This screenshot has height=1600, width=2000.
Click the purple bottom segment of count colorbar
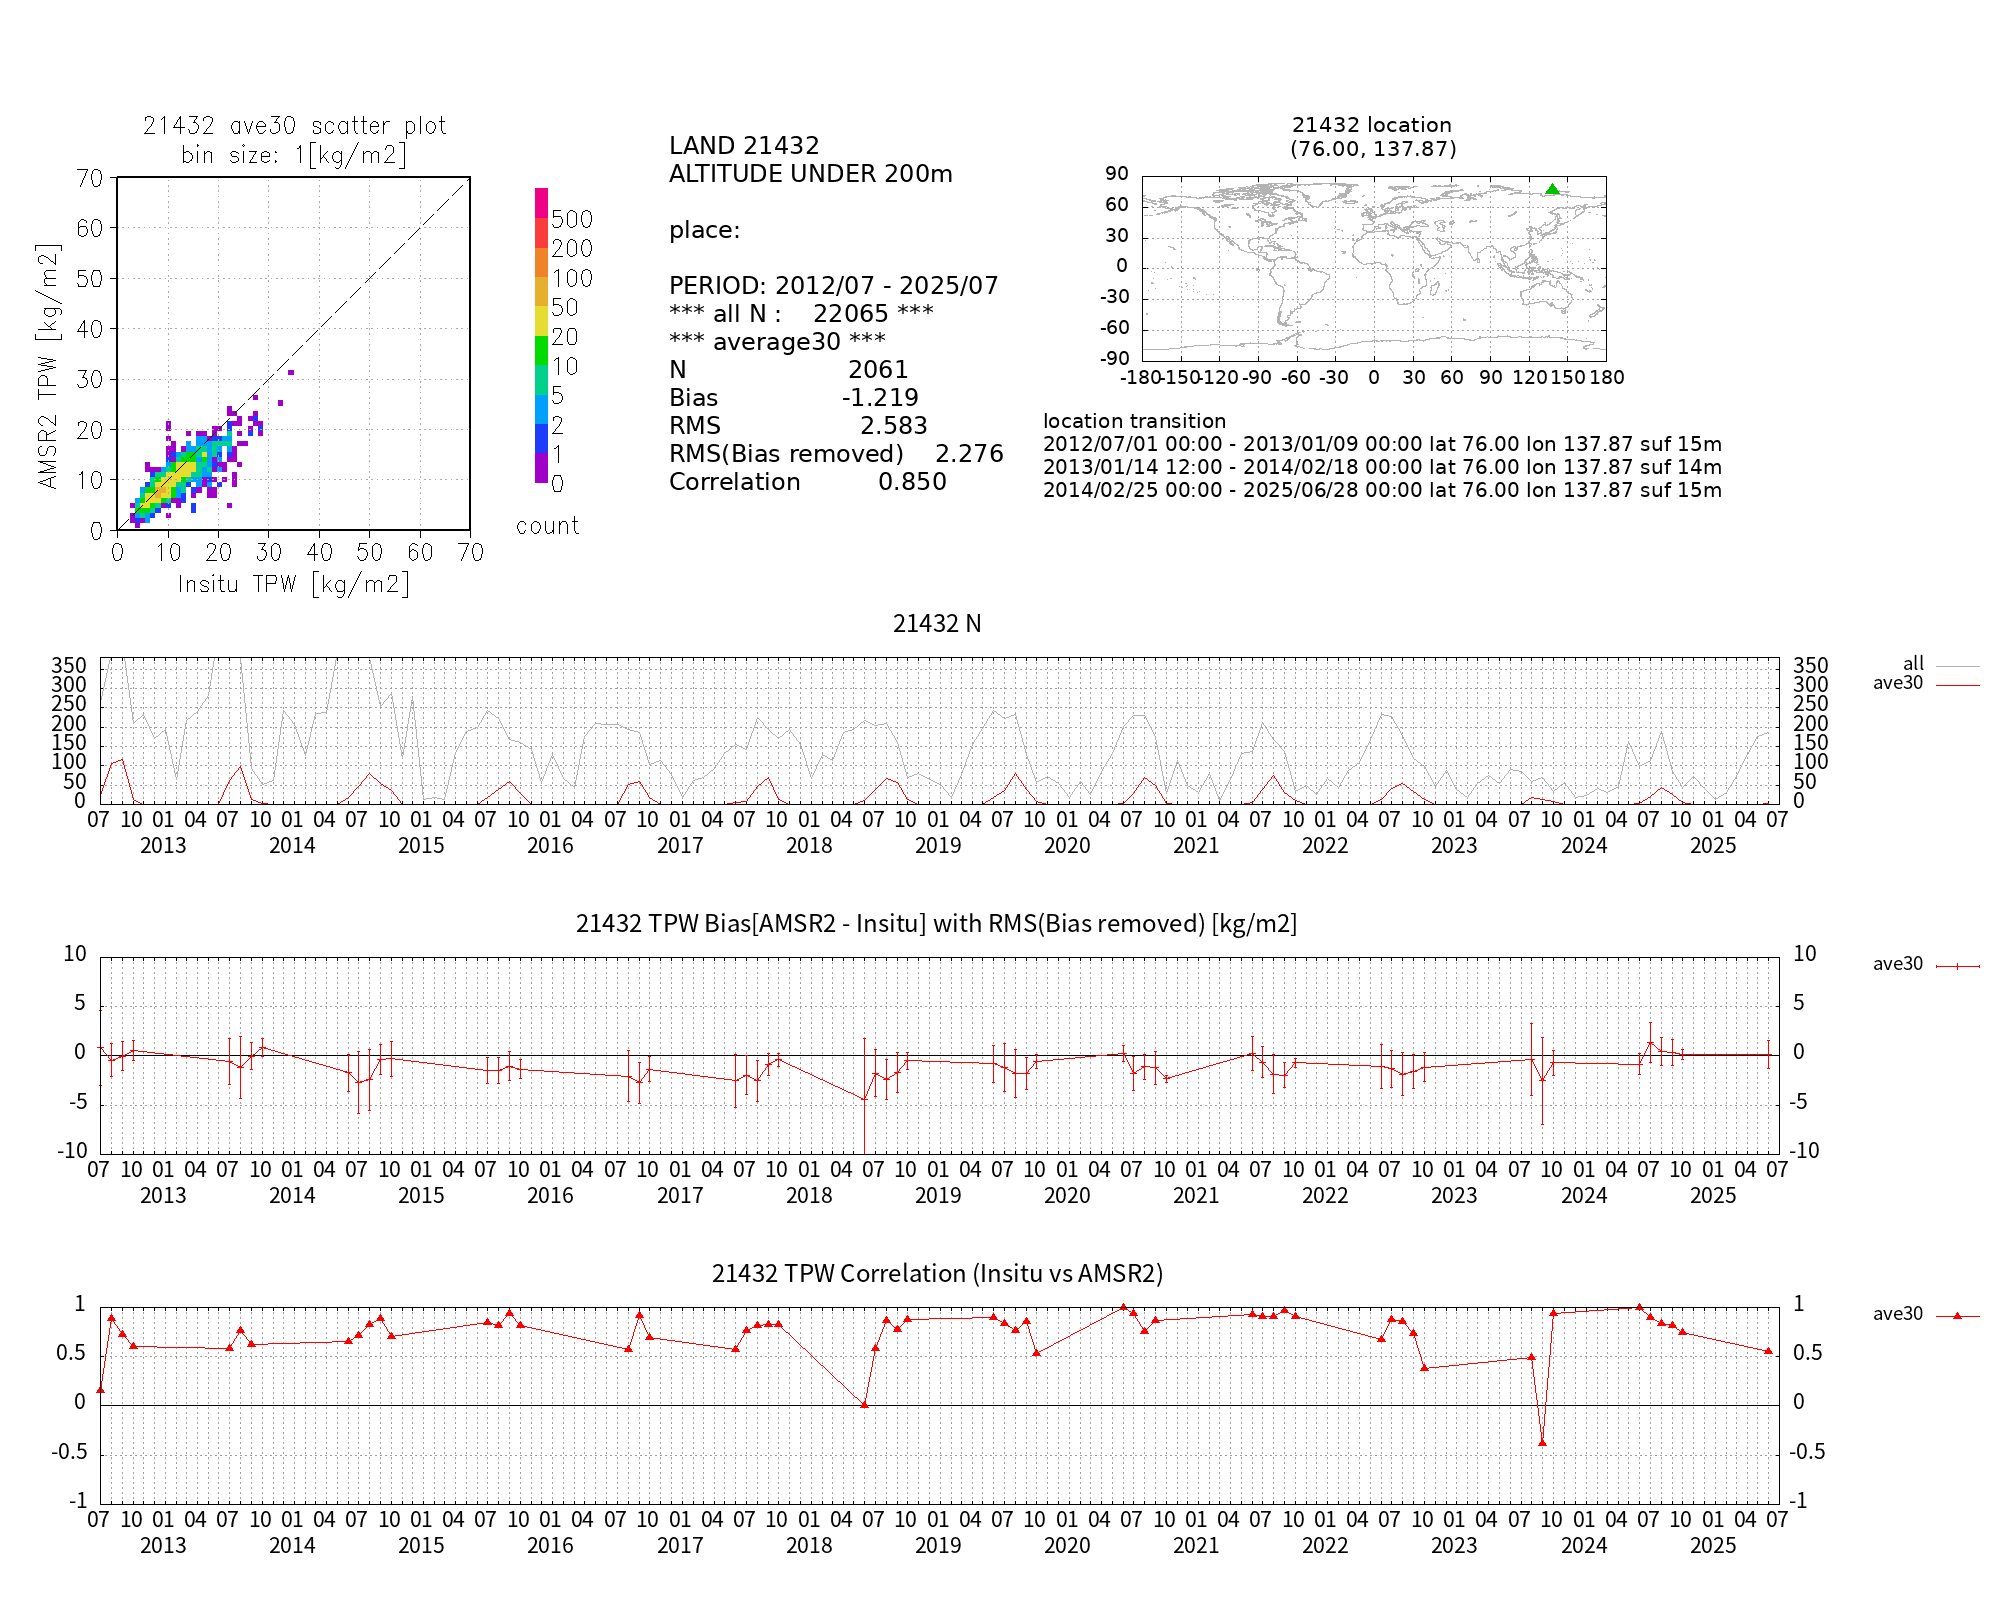tap(541, 468)
